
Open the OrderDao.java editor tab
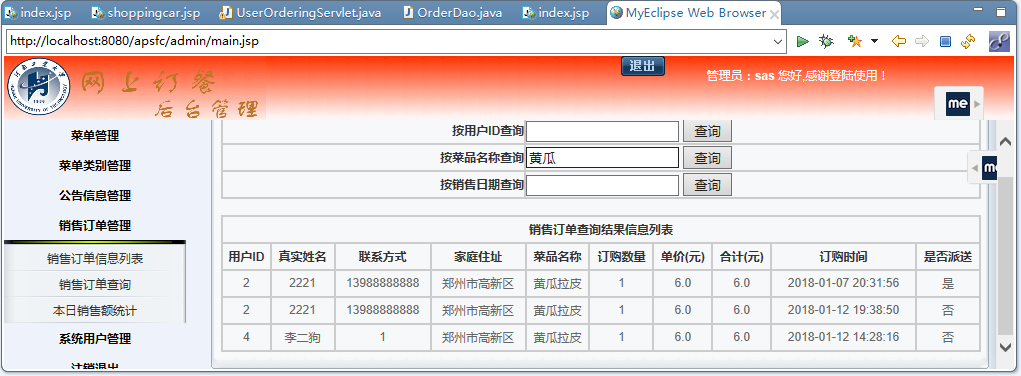(453, 12)
